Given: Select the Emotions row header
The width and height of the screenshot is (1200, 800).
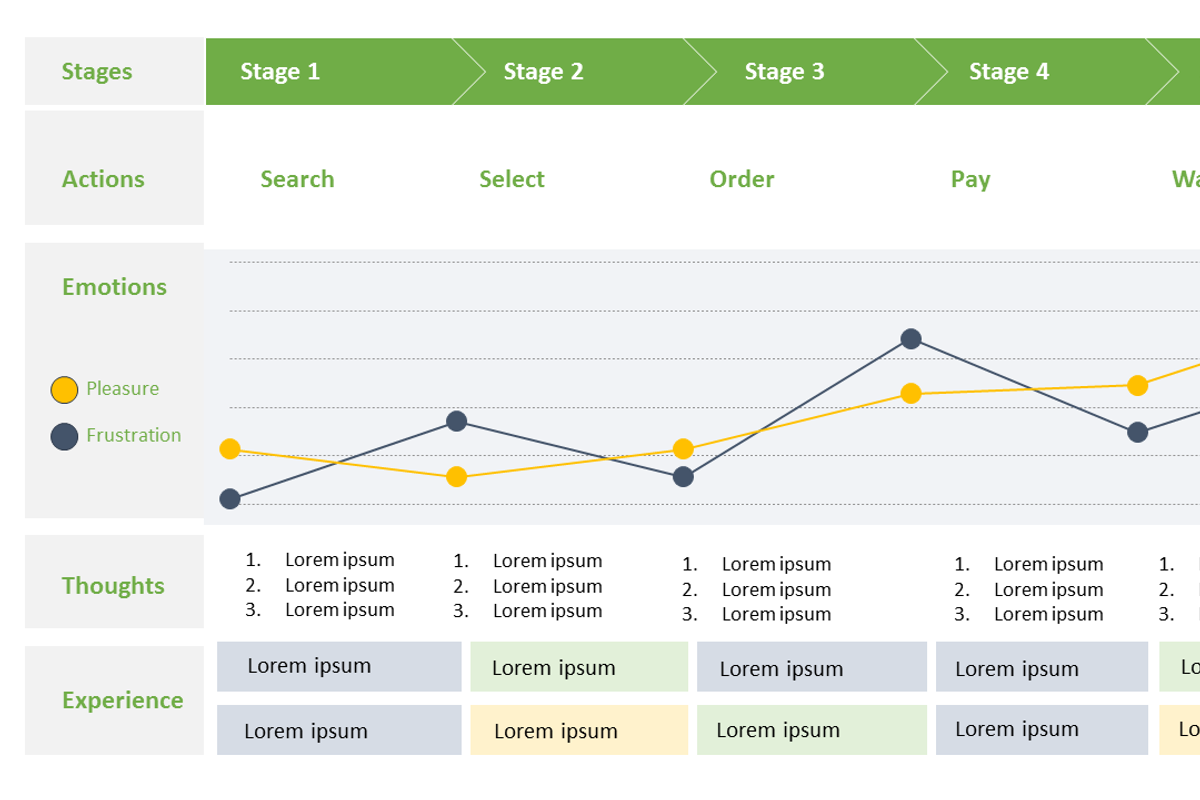Looking at the screenshot, I should pos(113,287).
